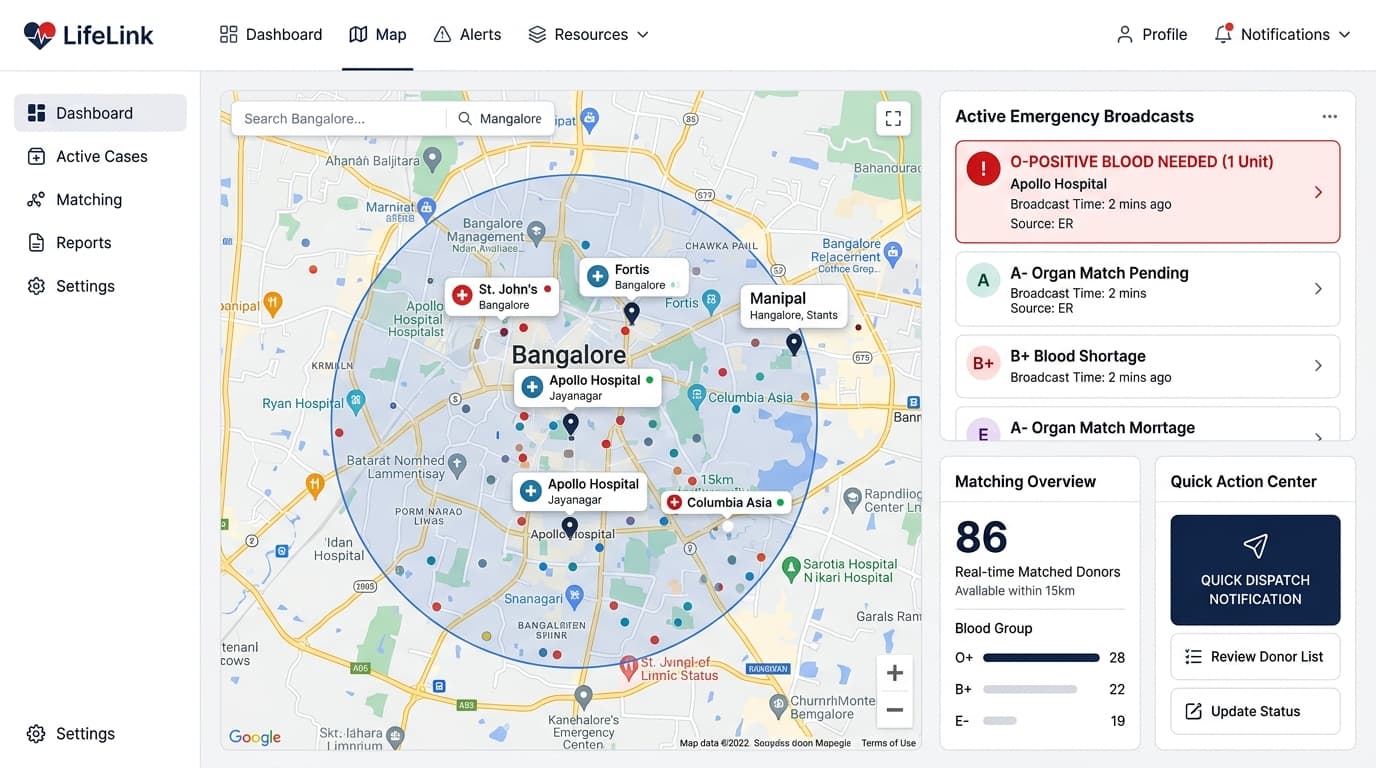Viewport: 1376px width, 768px height.
Task: Click the red alert exclamation icon
Action: click(x=983, y=170)
